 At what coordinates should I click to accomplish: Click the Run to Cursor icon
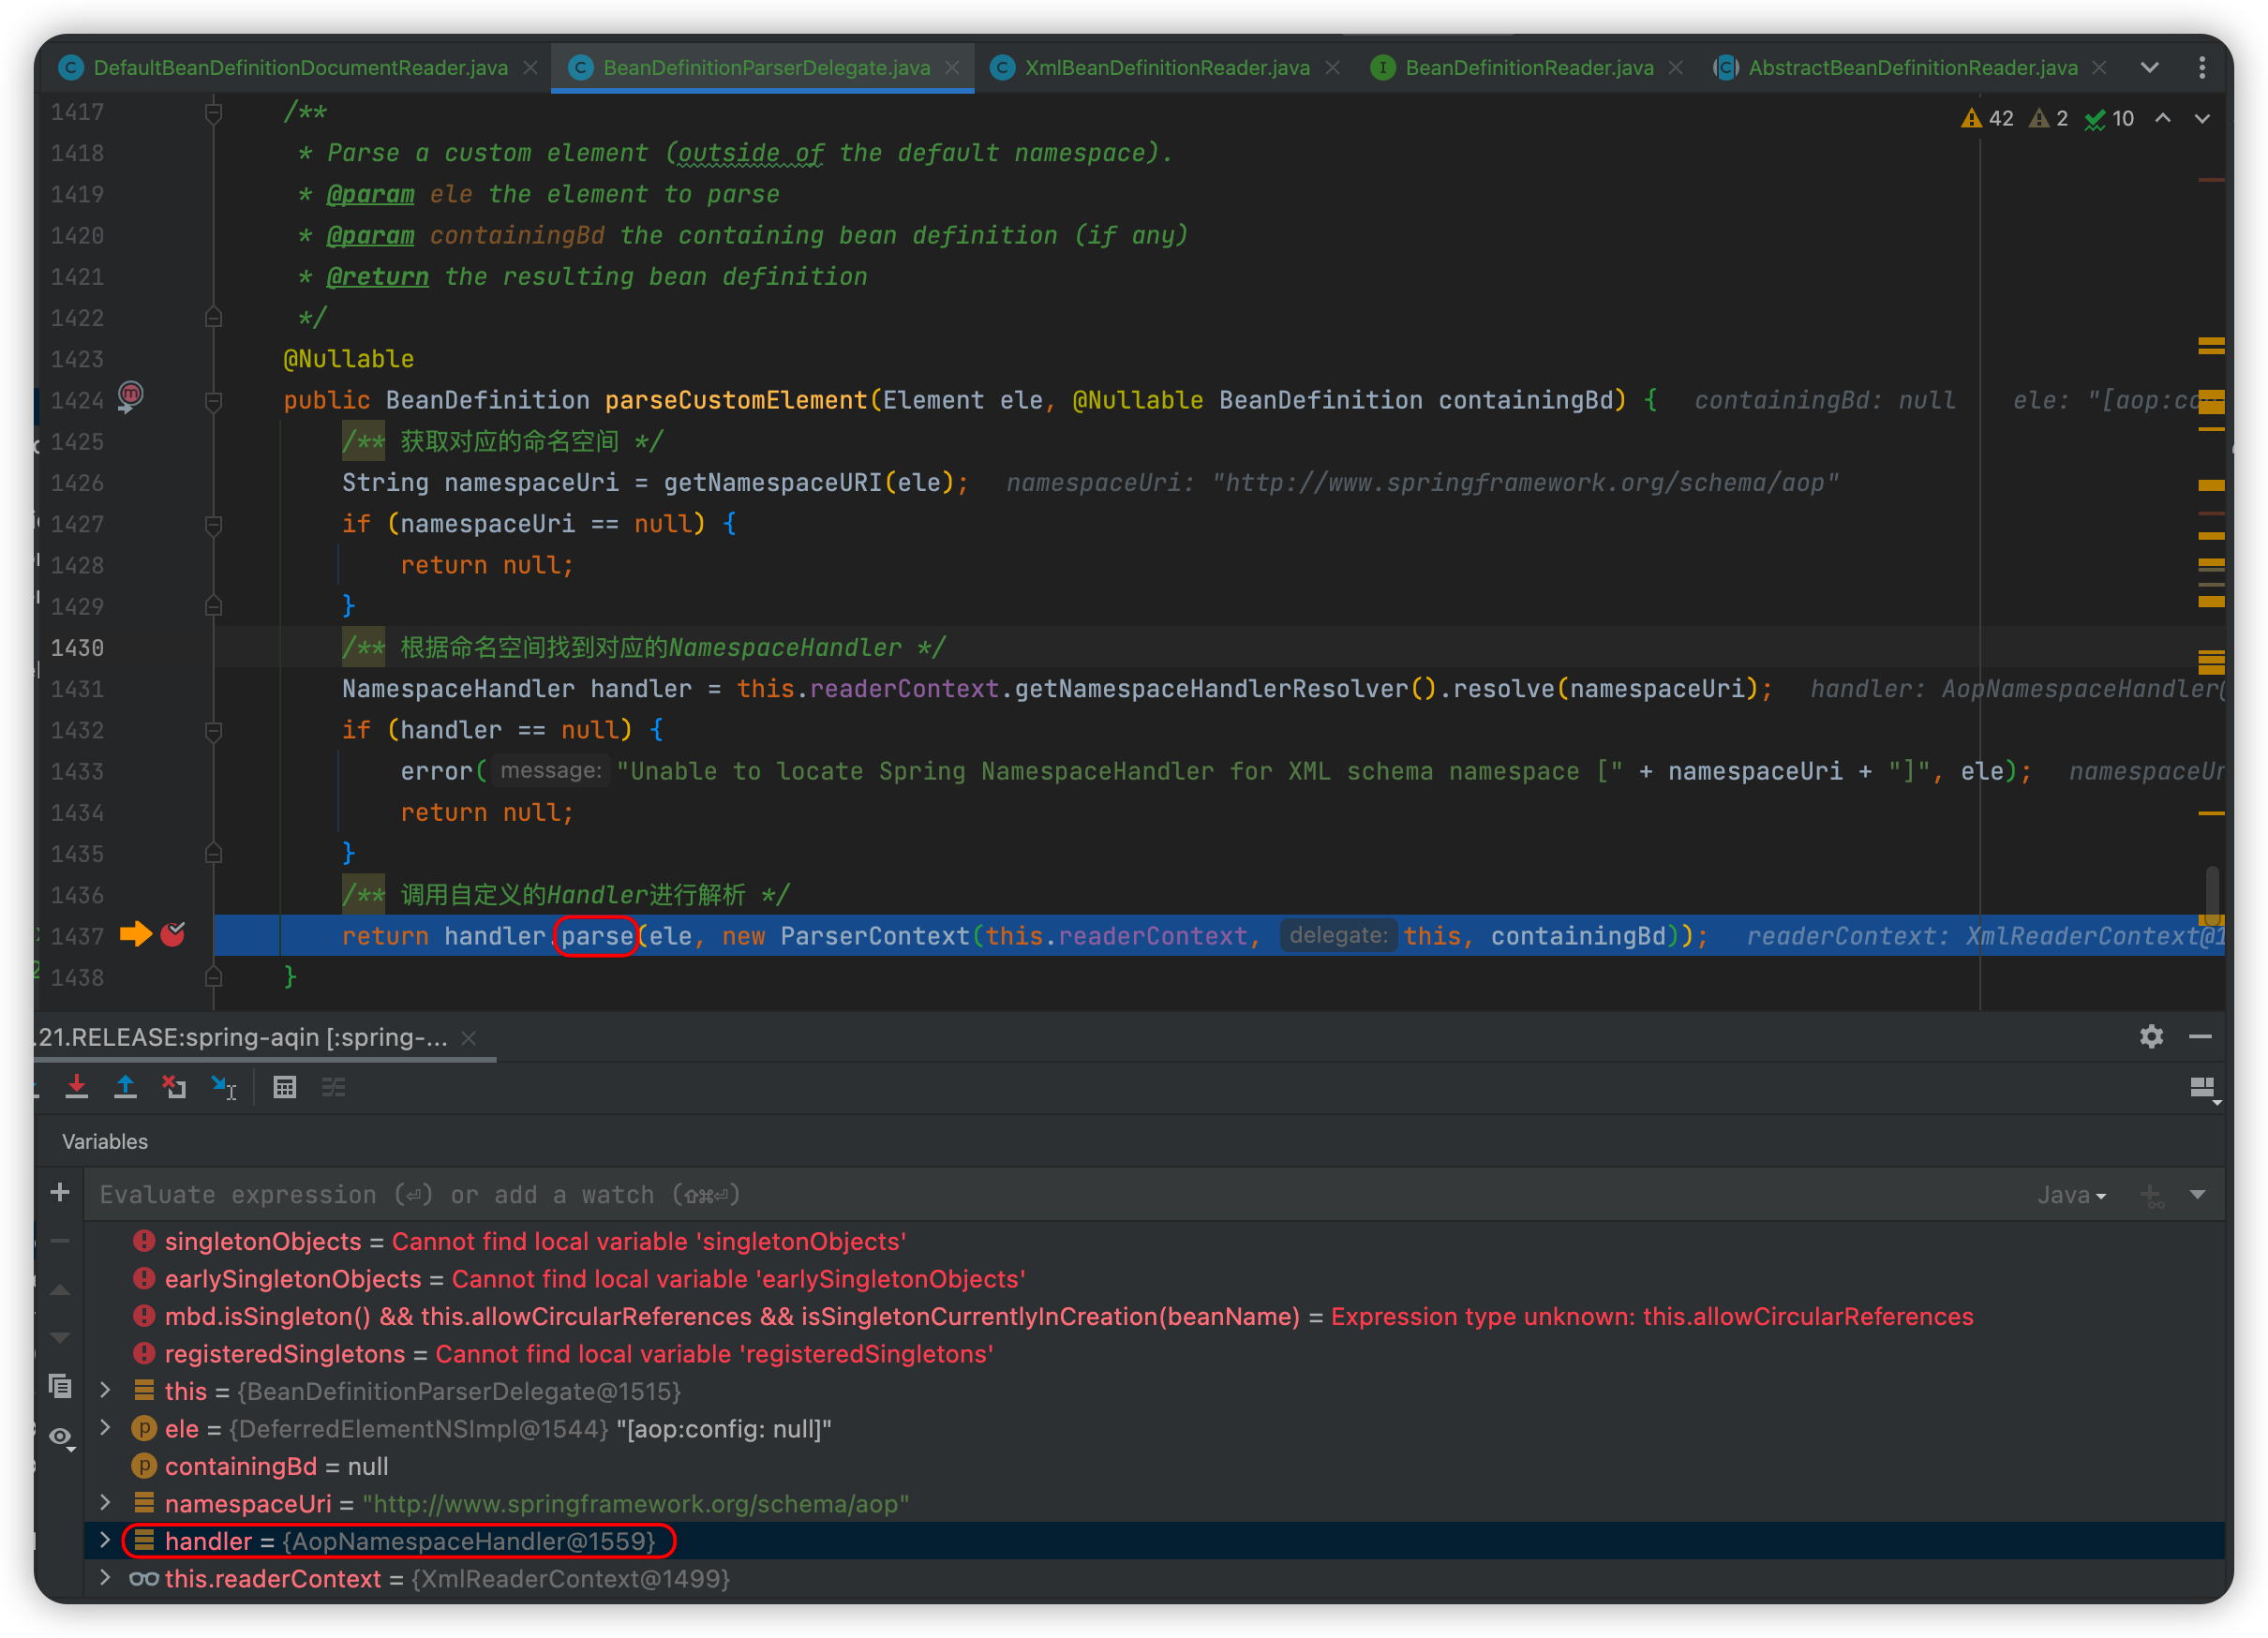[223, 1087]
